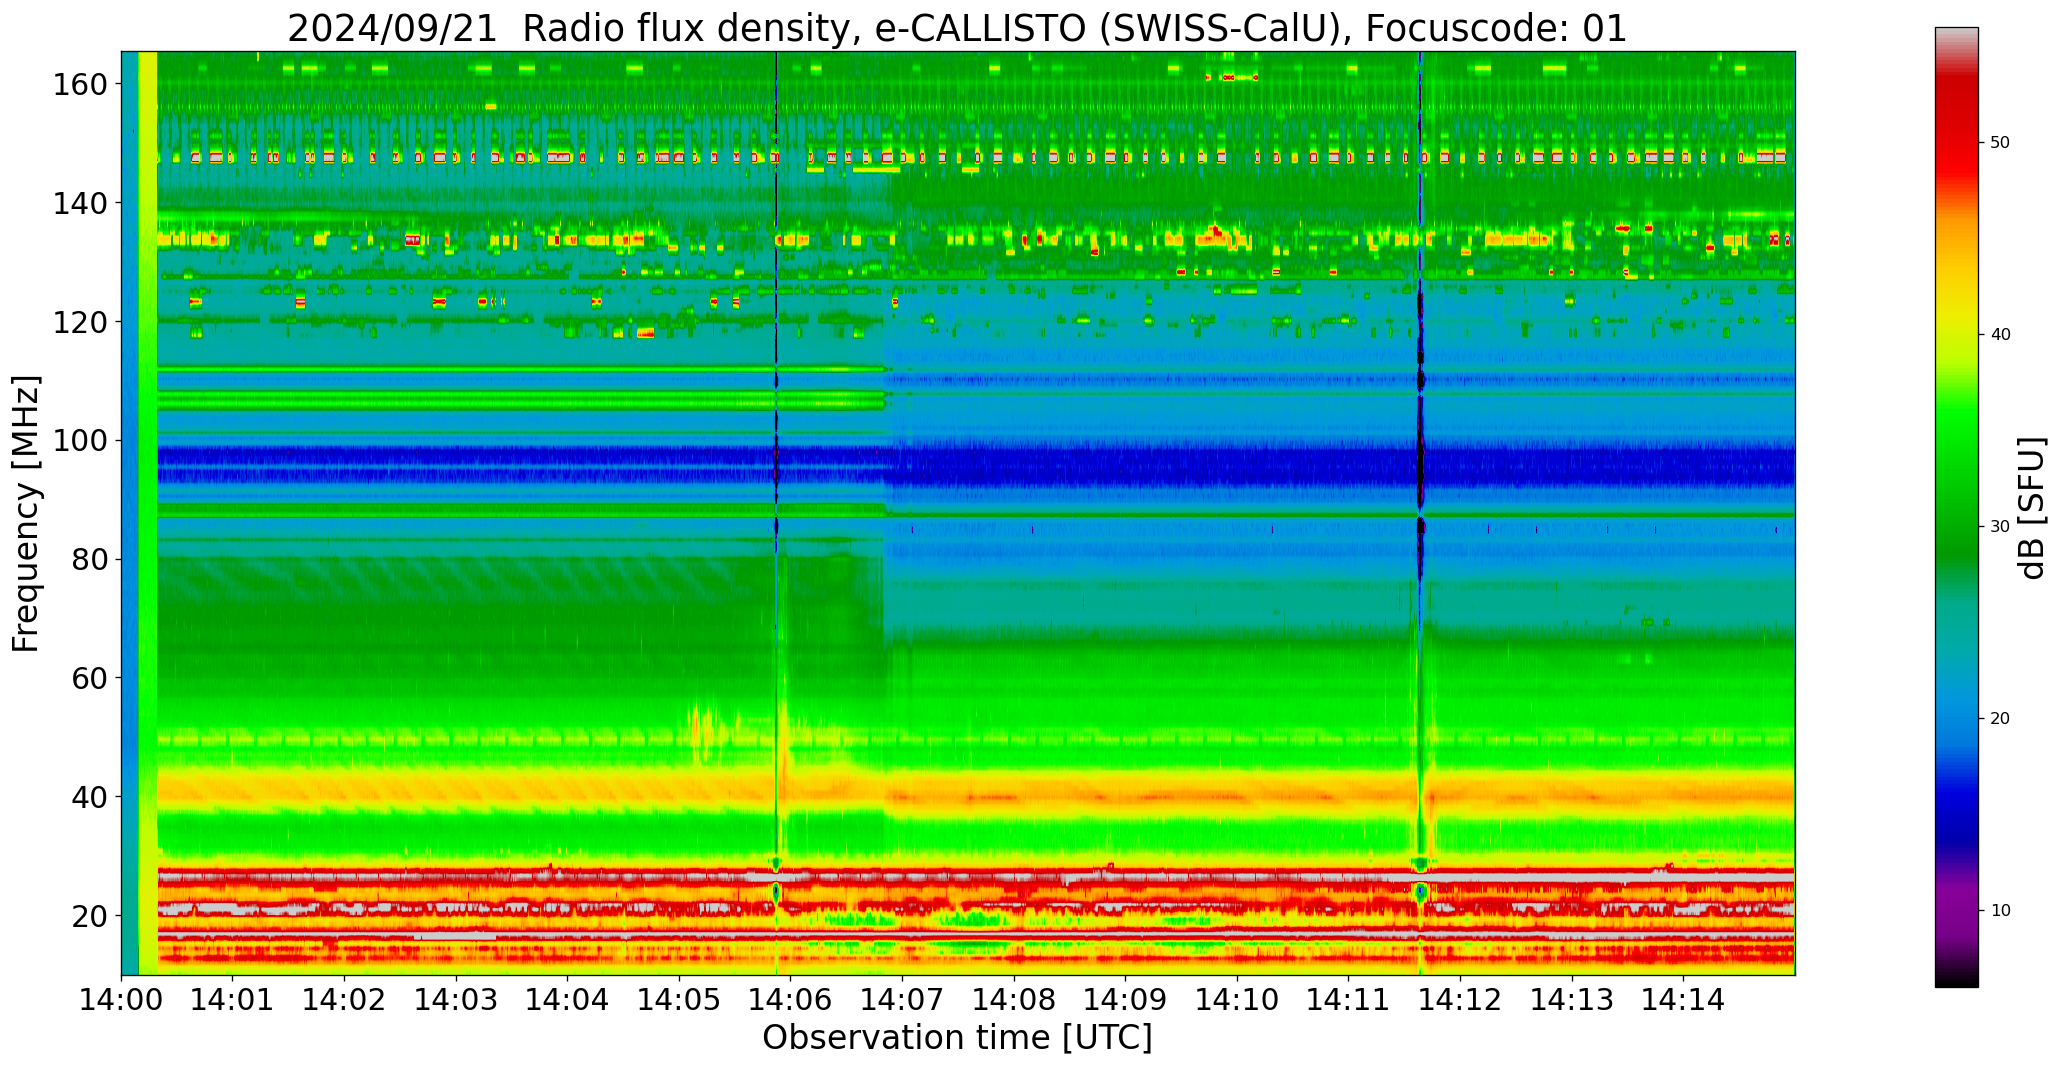2062x1067 pixels.
Task: Click the plot title mentioning e-CALLISTO
Action: [x=957, y=28]
